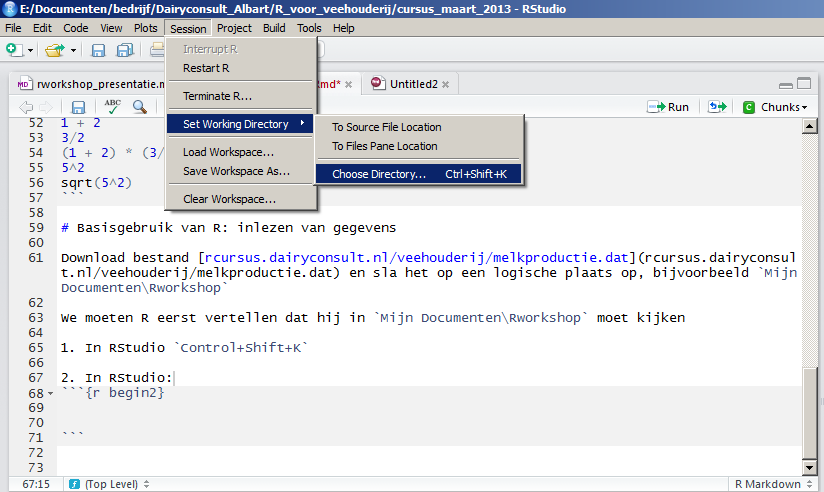This screenshot has height=492, width=824.
Task: Select Restart R from Session menu
Action: [241, 68]
